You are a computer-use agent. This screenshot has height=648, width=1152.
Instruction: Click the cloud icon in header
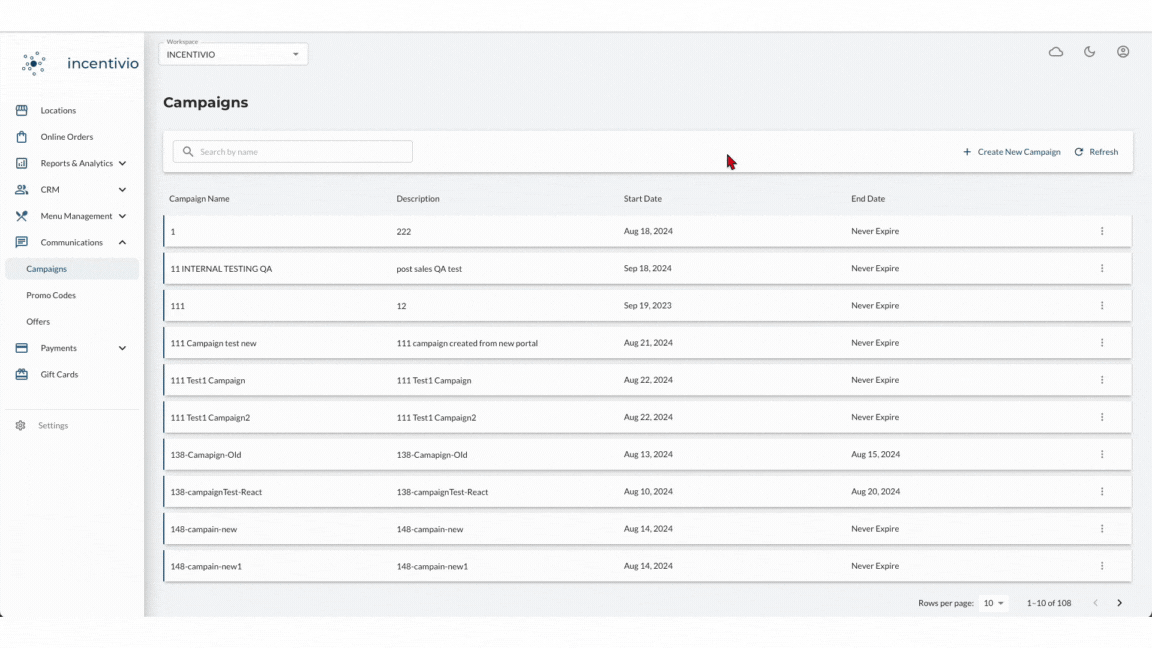pyautogui.click(x=1055, y=52)
